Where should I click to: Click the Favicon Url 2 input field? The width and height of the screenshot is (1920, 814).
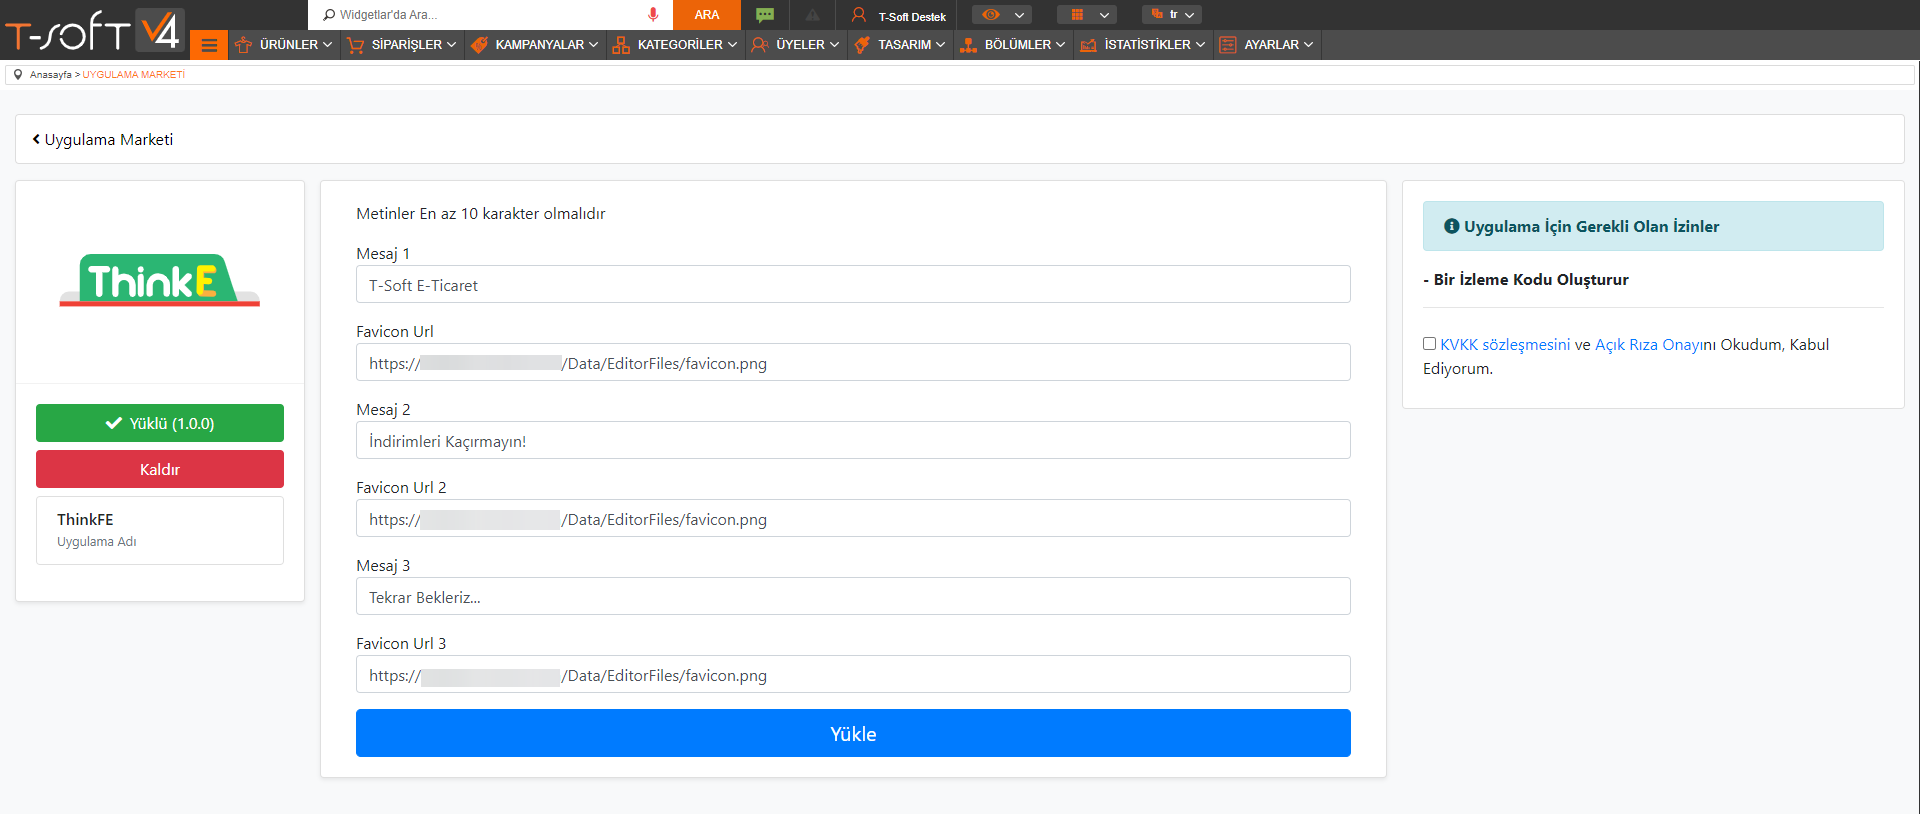[853, 518]
